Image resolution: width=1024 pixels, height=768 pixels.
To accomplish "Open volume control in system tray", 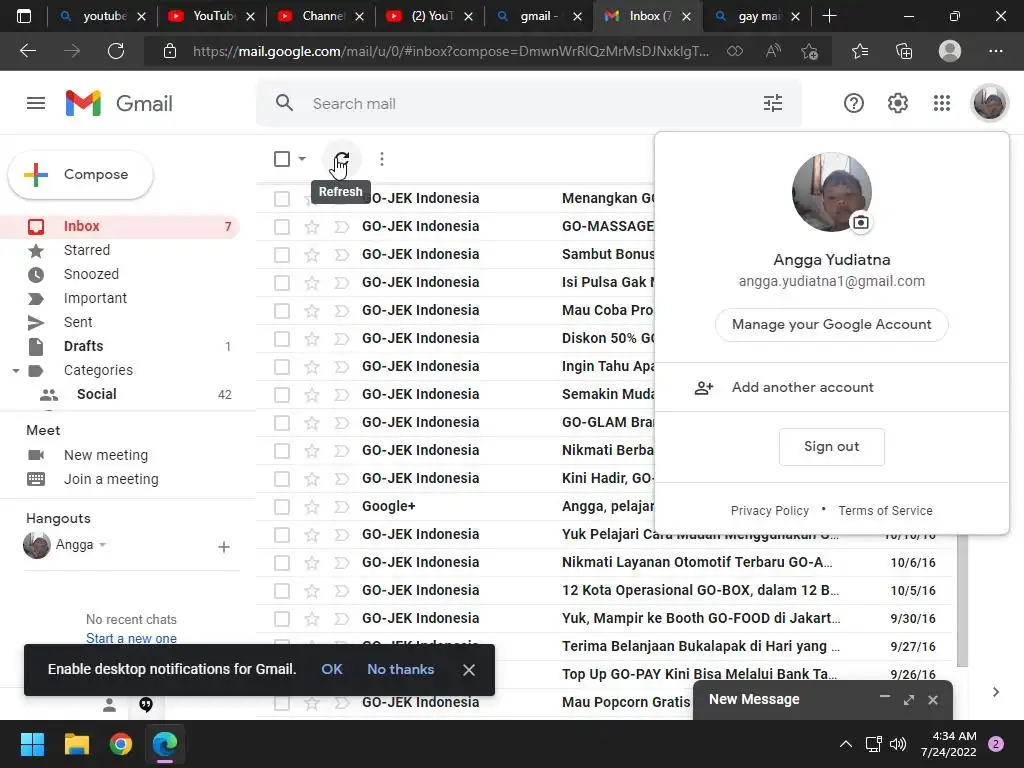I will click(898, 744).
